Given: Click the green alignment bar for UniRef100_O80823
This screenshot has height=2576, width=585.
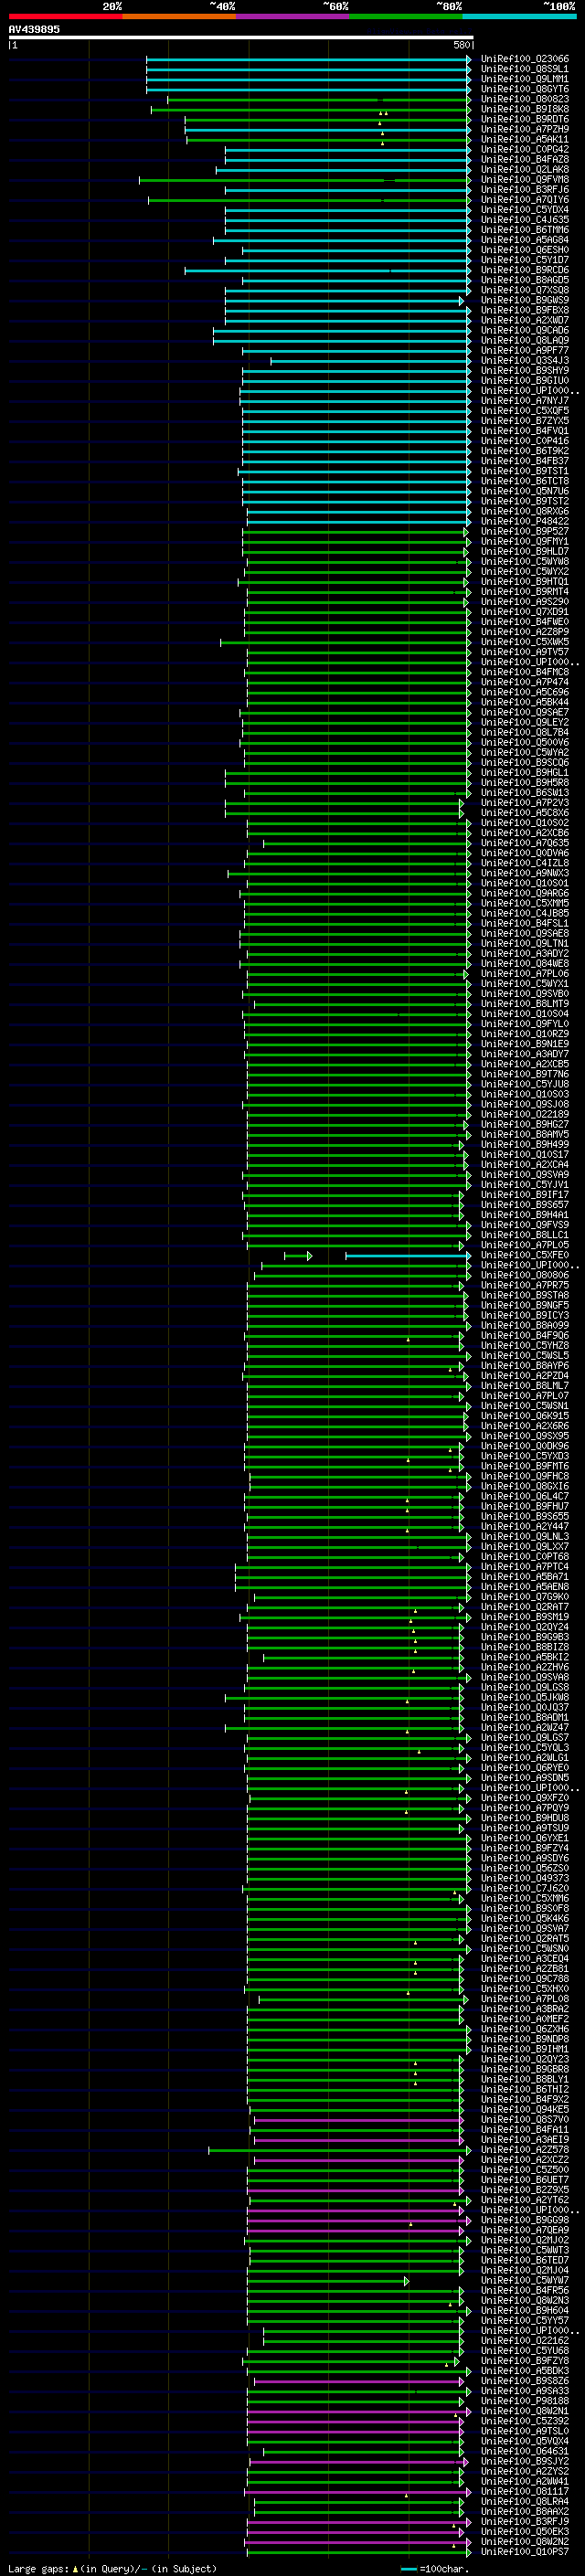Looking at the screenshot, I should point(319,99).
